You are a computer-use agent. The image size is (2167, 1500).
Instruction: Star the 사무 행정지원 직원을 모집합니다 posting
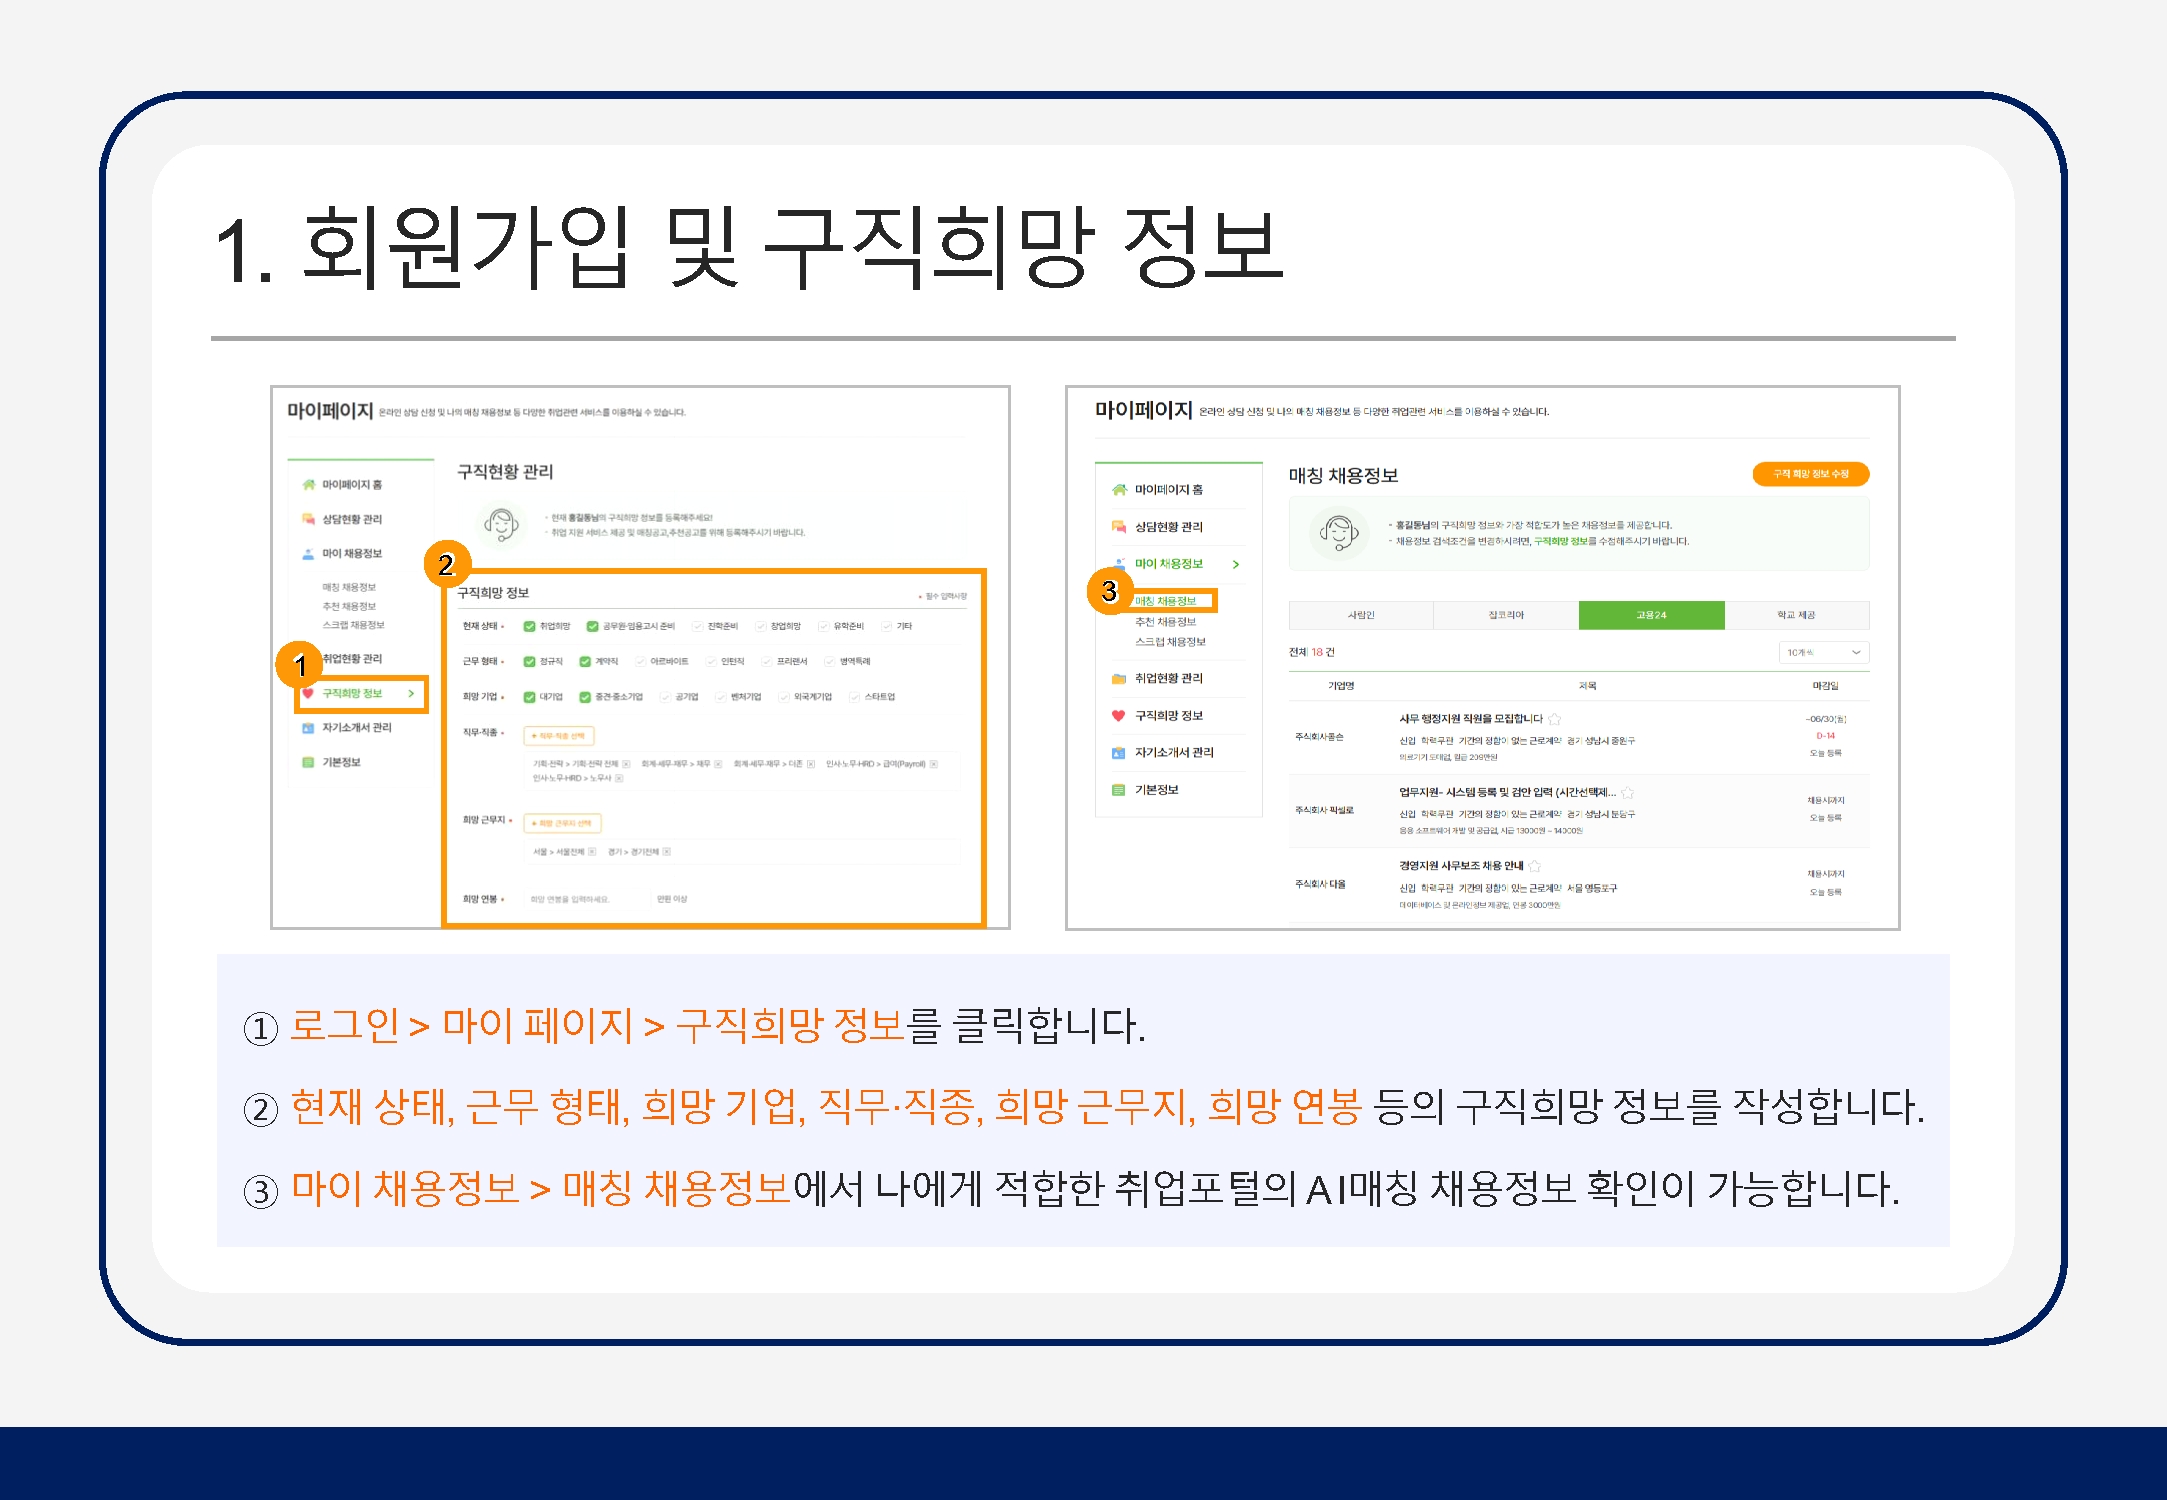1554,719
